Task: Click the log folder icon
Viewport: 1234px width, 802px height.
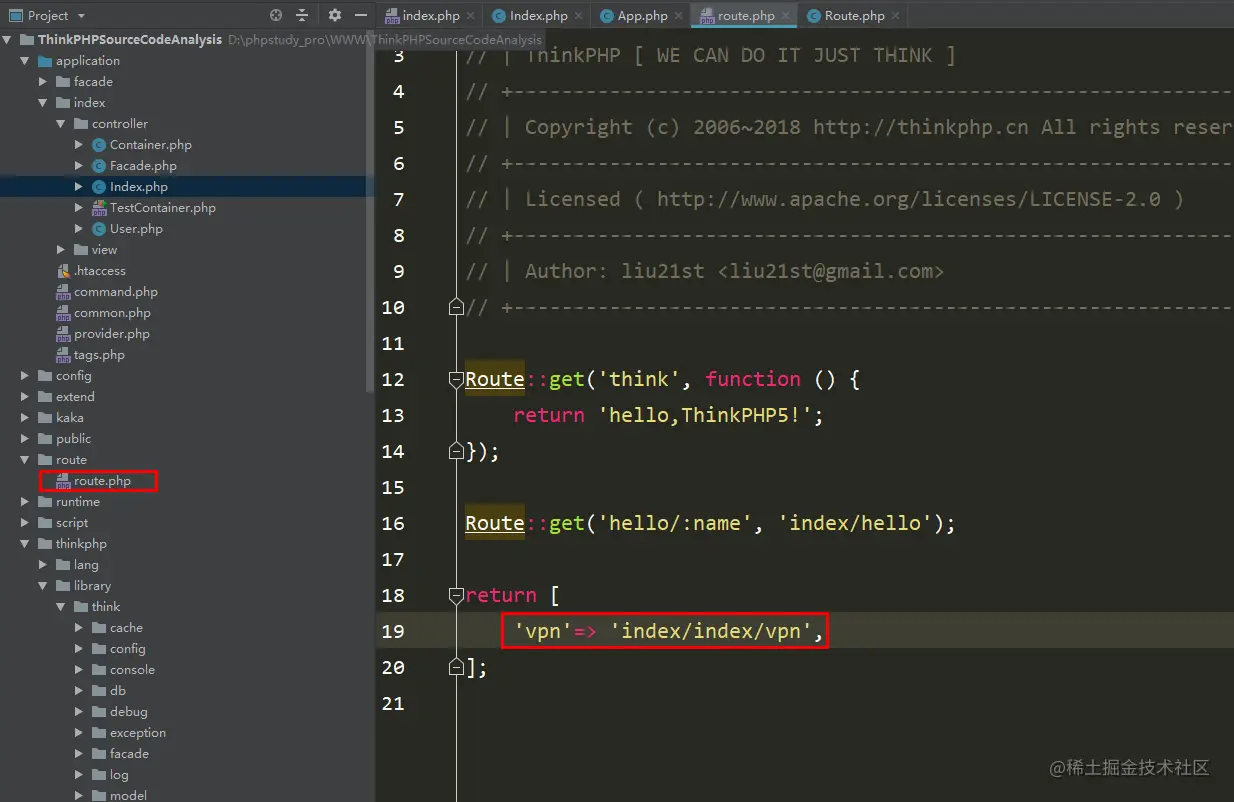Action: click(99, 775)
